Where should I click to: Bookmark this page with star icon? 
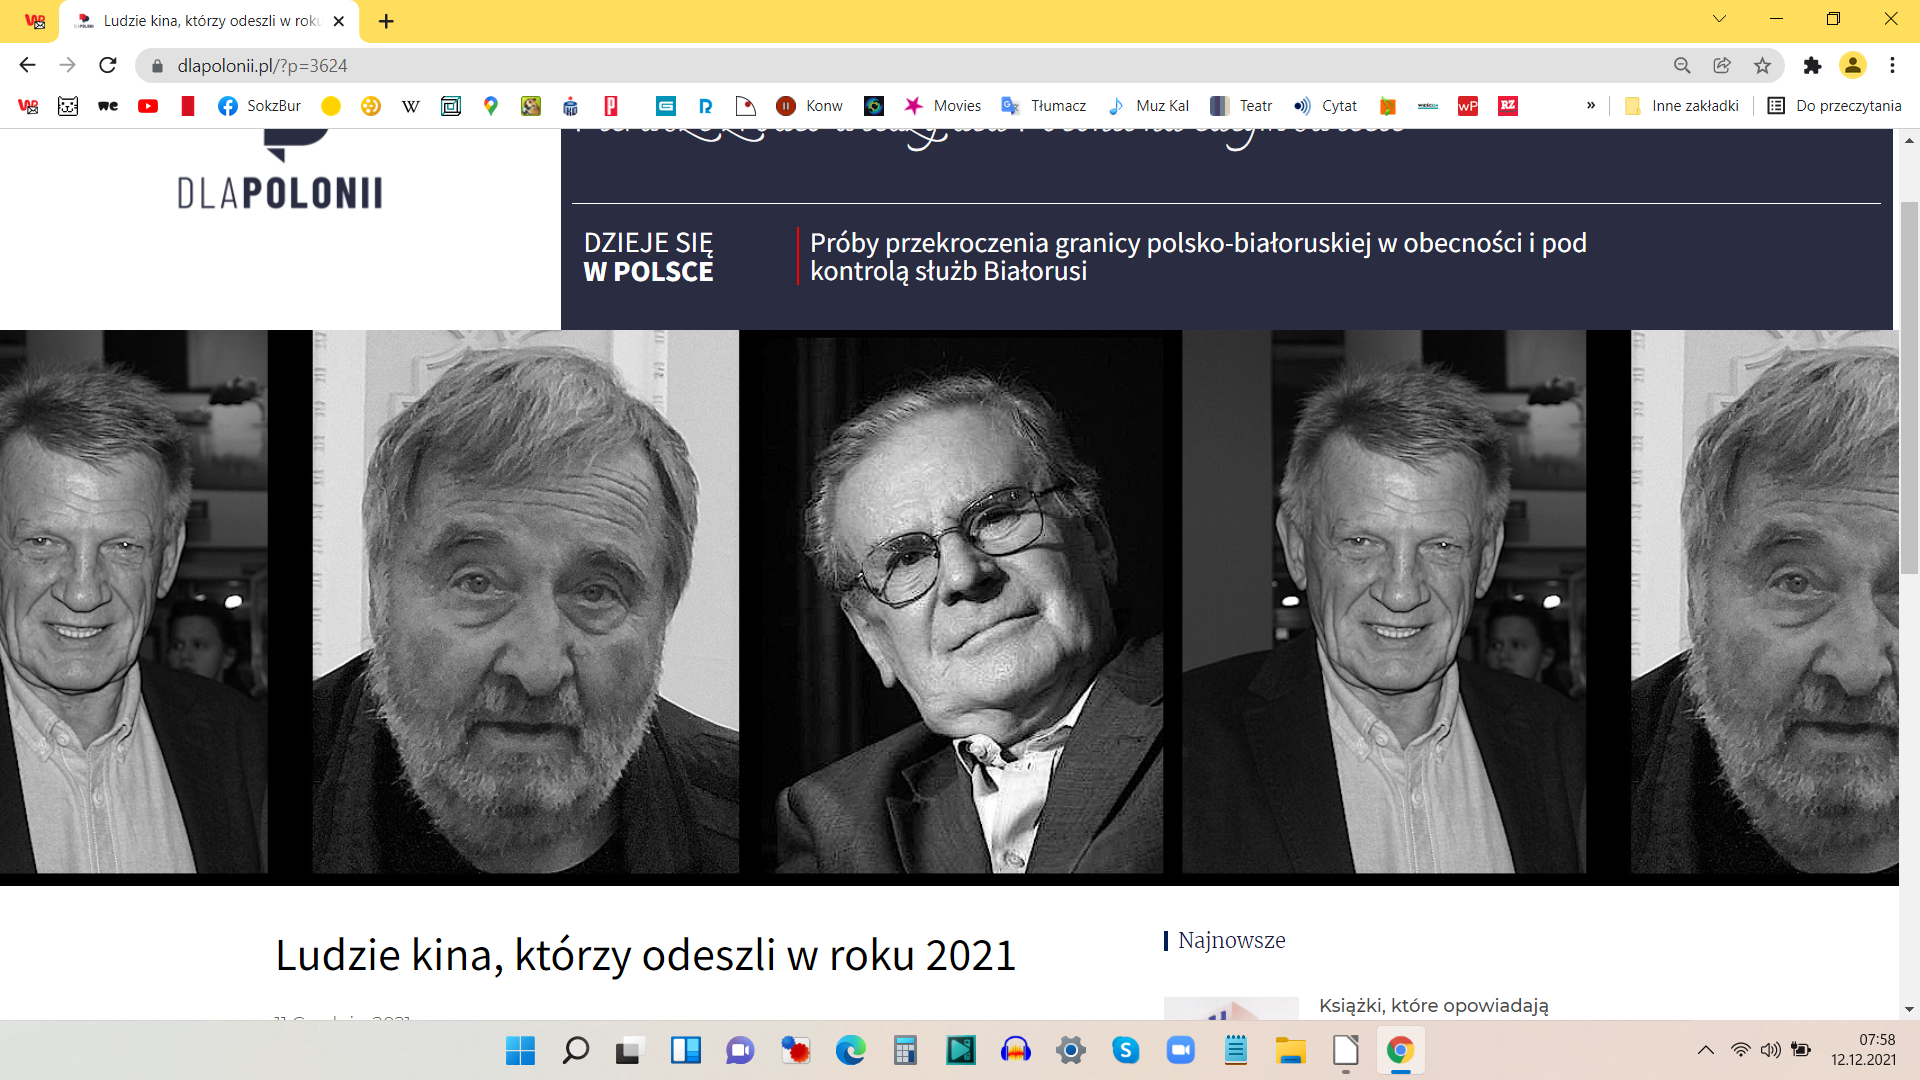point(1762,65)
